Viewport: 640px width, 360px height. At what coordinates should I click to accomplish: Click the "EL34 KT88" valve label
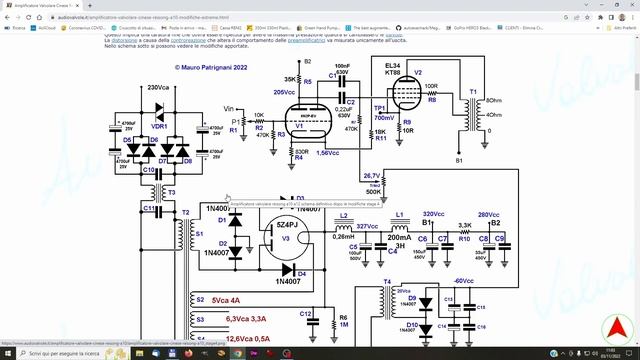[393, 69]
